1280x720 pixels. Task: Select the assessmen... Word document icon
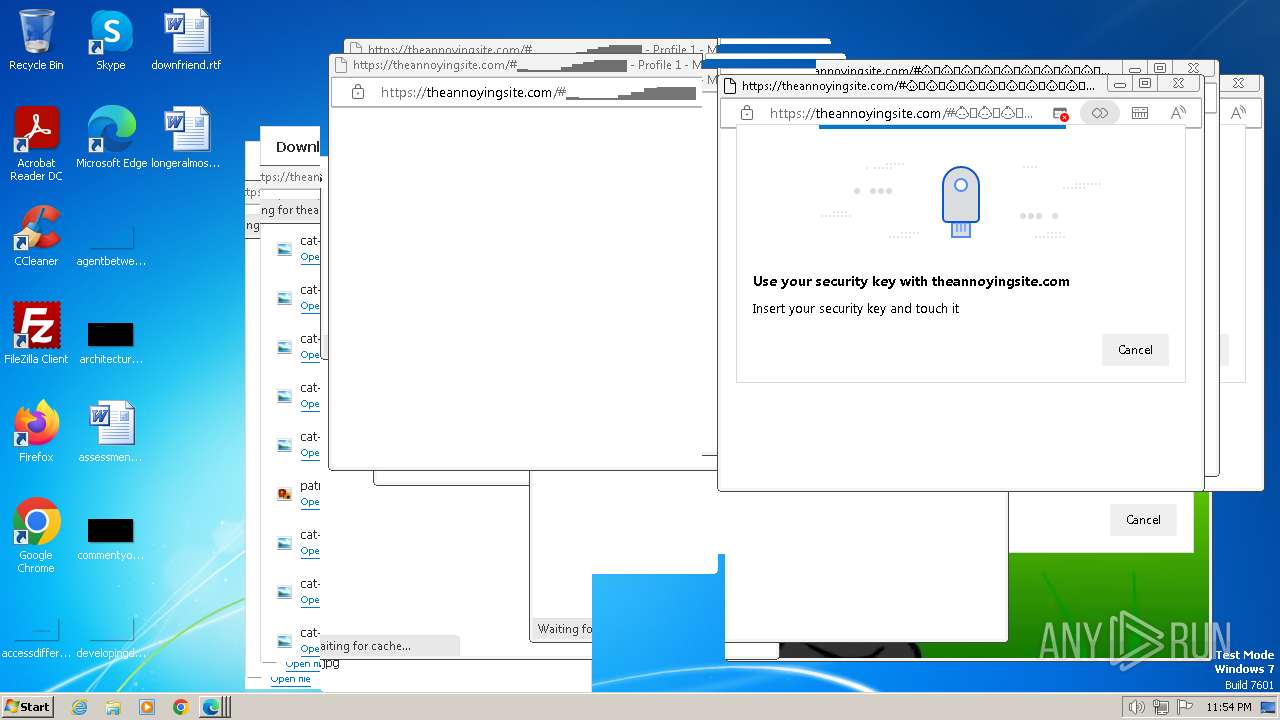(x=111, y=432)
